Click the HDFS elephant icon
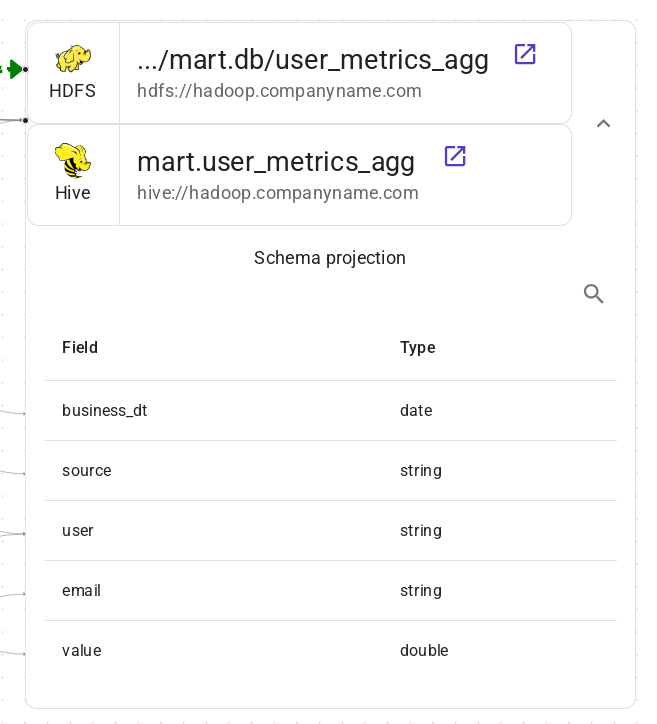 [73, 58]
